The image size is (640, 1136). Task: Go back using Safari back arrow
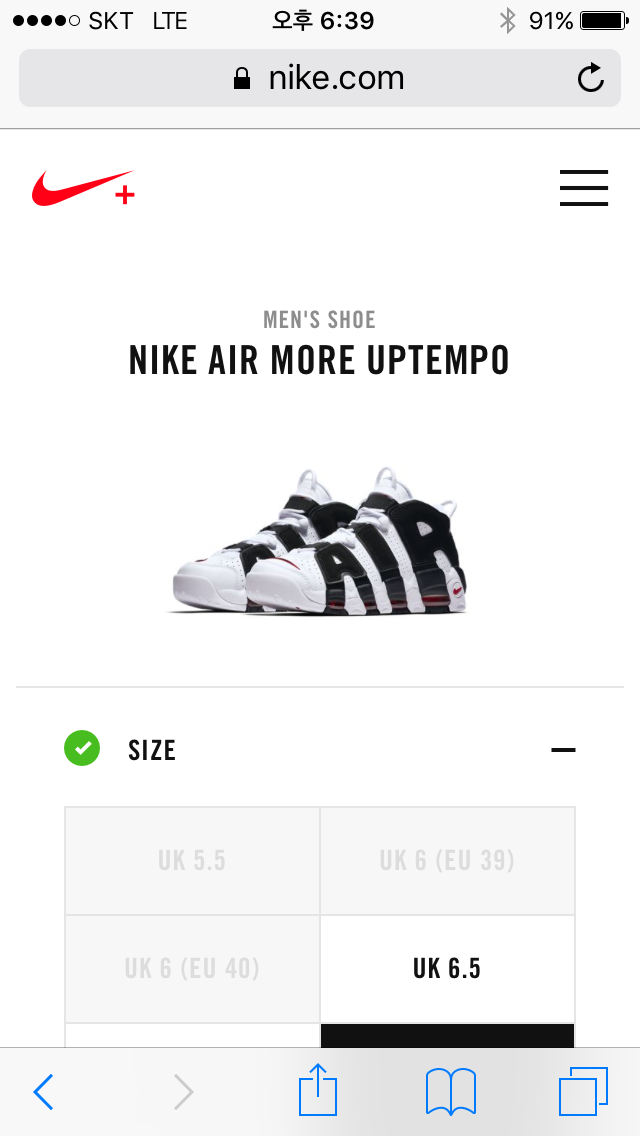[43, 1092]
